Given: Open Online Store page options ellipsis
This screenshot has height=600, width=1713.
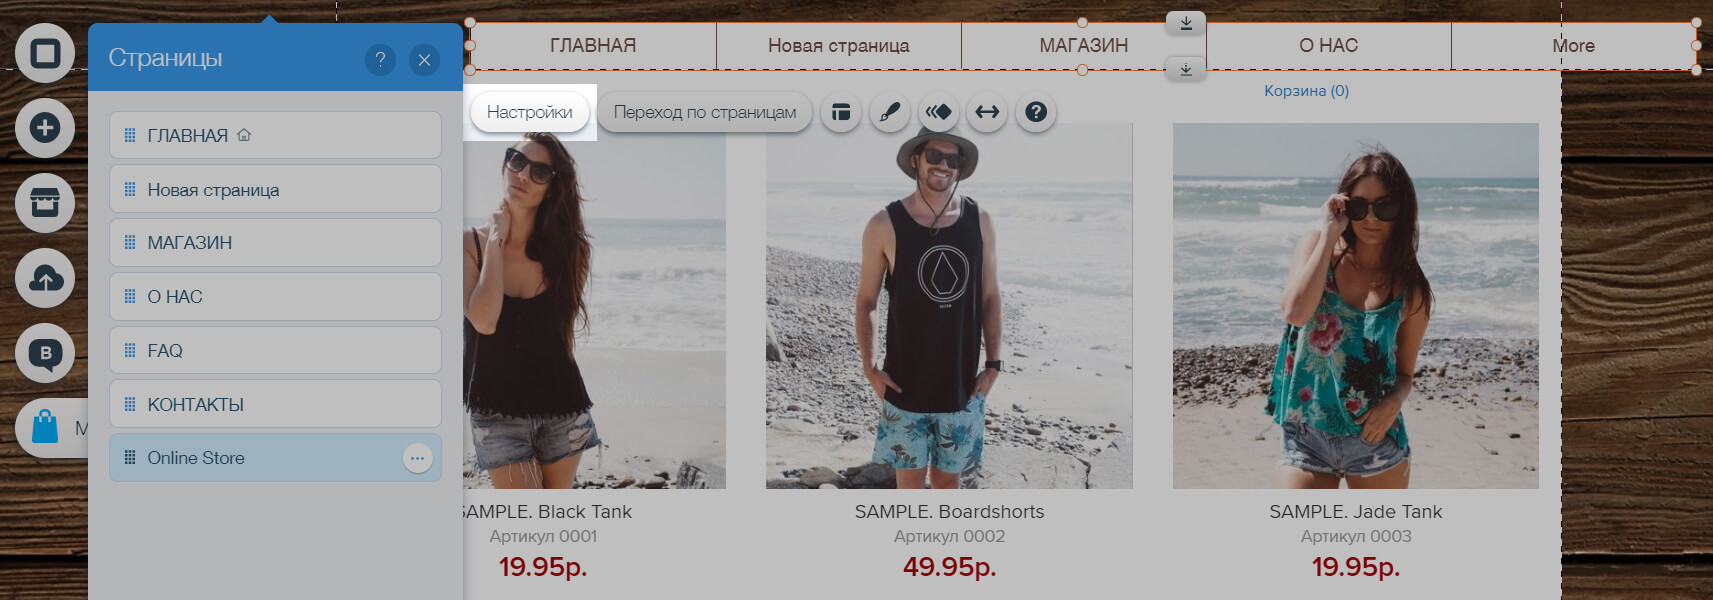Looking at the screenshot, I should pos(417,458).
